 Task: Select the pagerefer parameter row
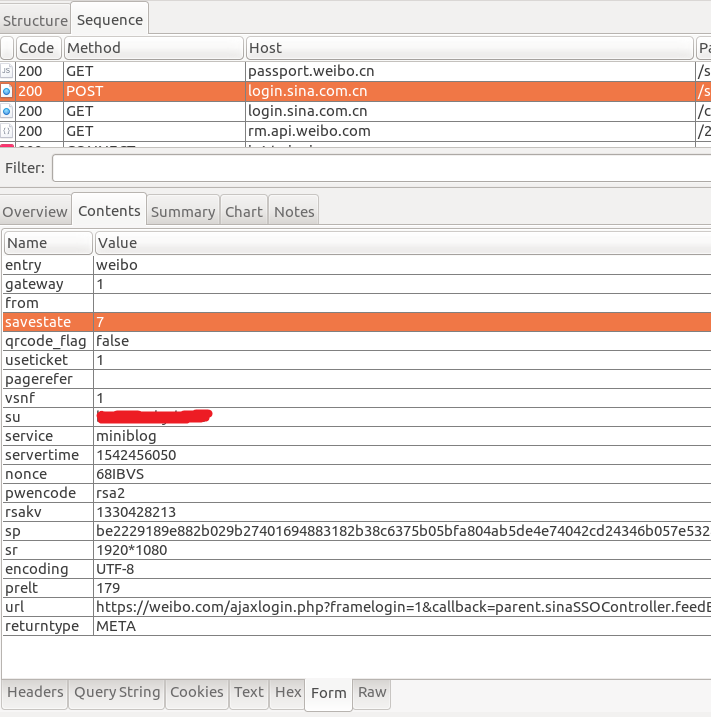coord(357,379)
